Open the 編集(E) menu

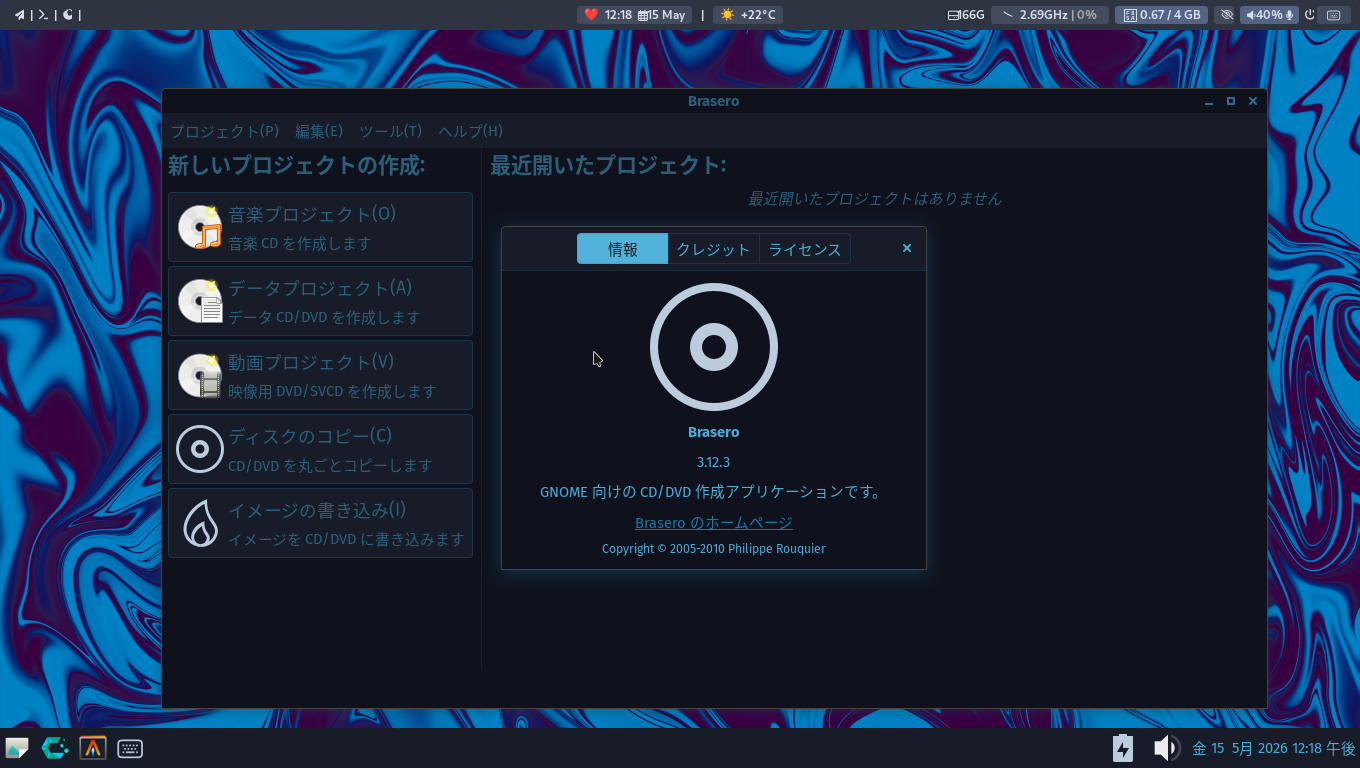pyautogui.click(x=319, y=131)
